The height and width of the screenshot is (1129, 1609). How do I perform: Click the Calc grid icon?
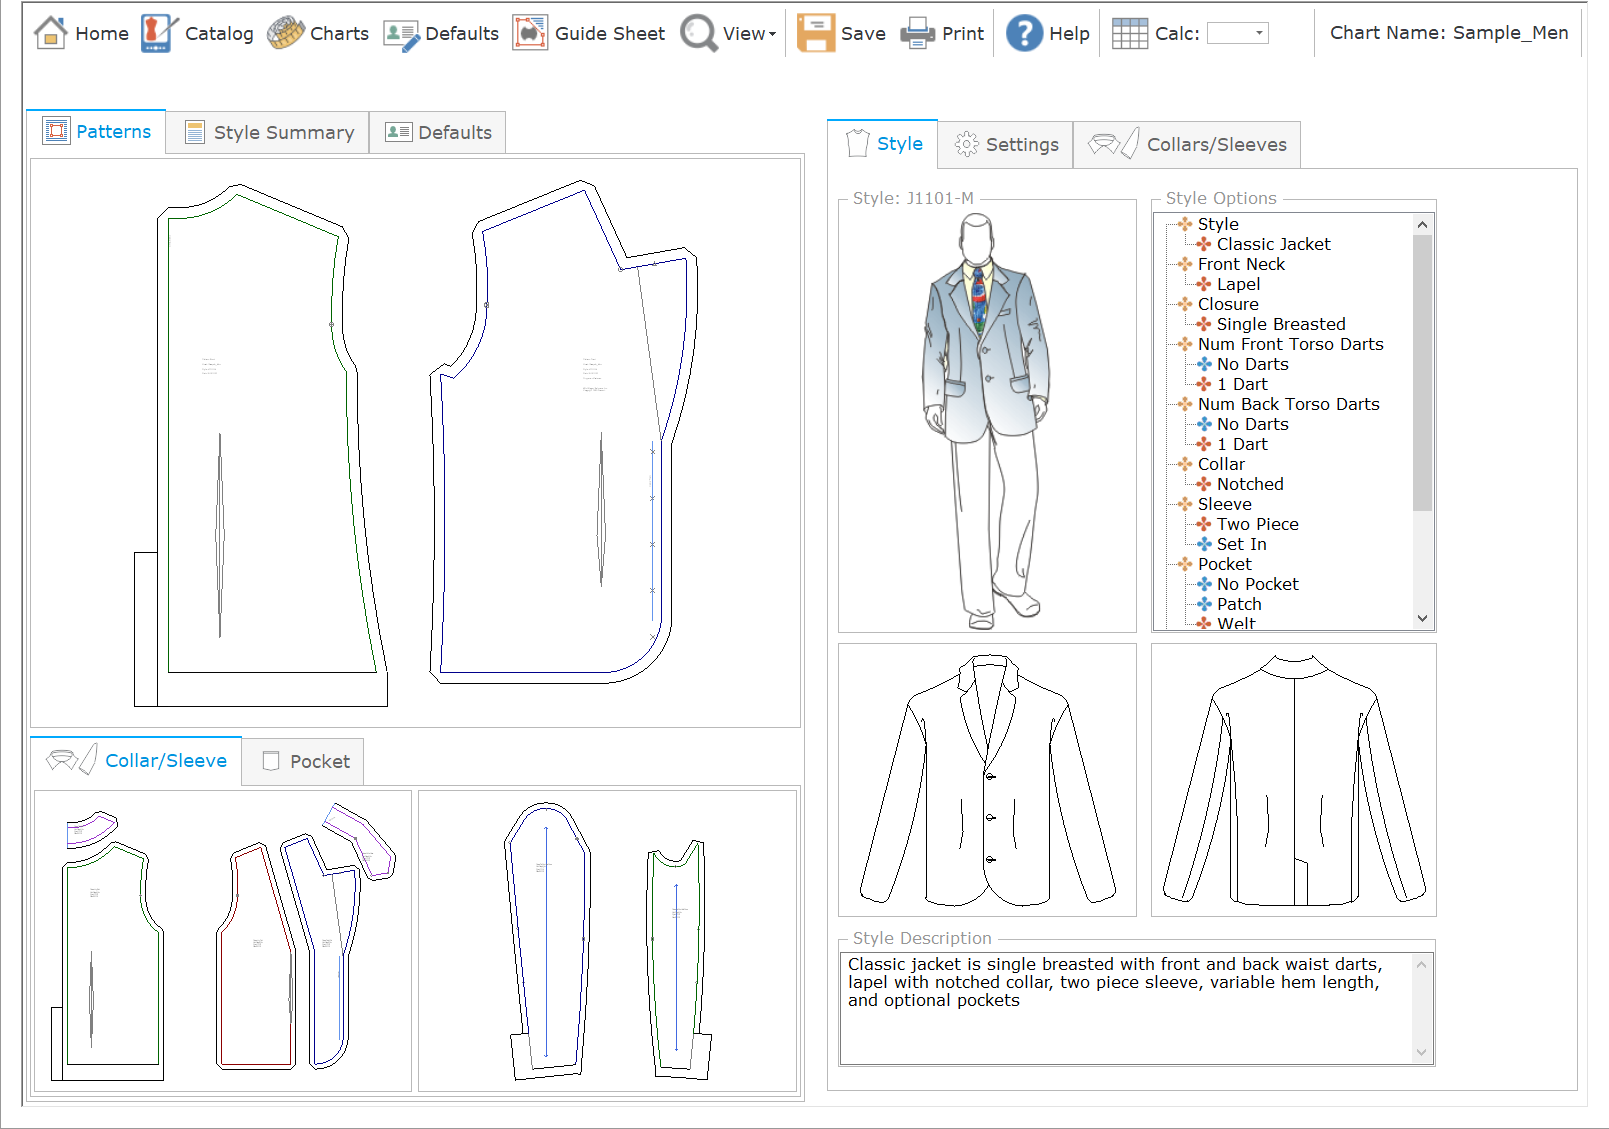1130,33
